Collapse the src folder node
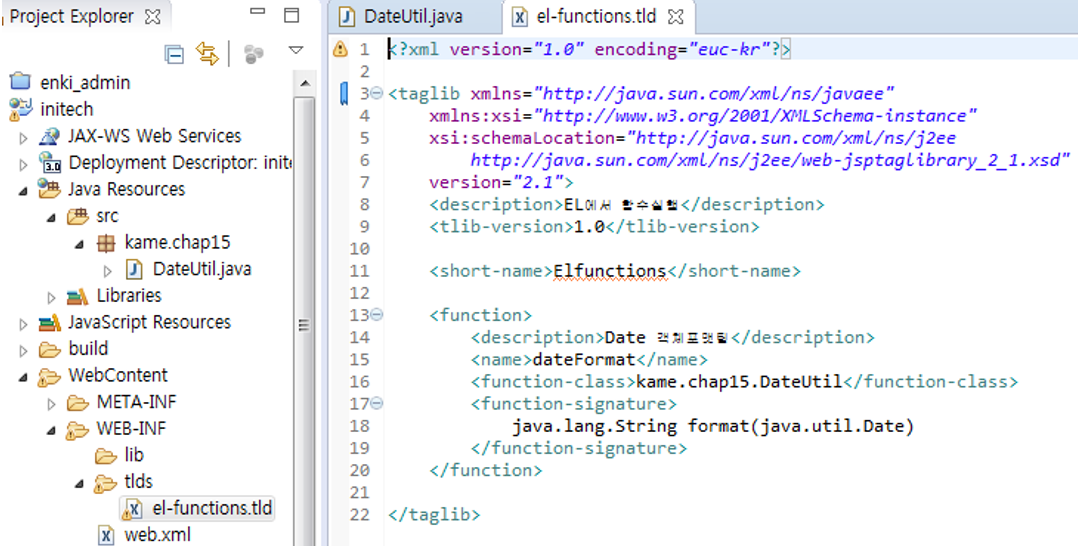 pyautogui.click(x=52, y=218)
